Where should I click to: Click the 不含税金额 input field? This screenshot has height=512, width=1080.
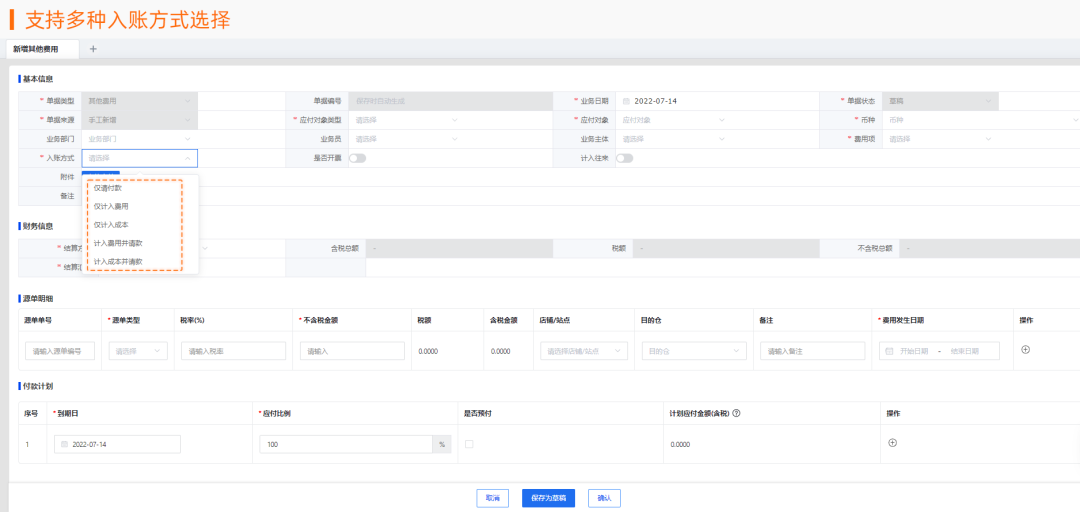[352, 351]
